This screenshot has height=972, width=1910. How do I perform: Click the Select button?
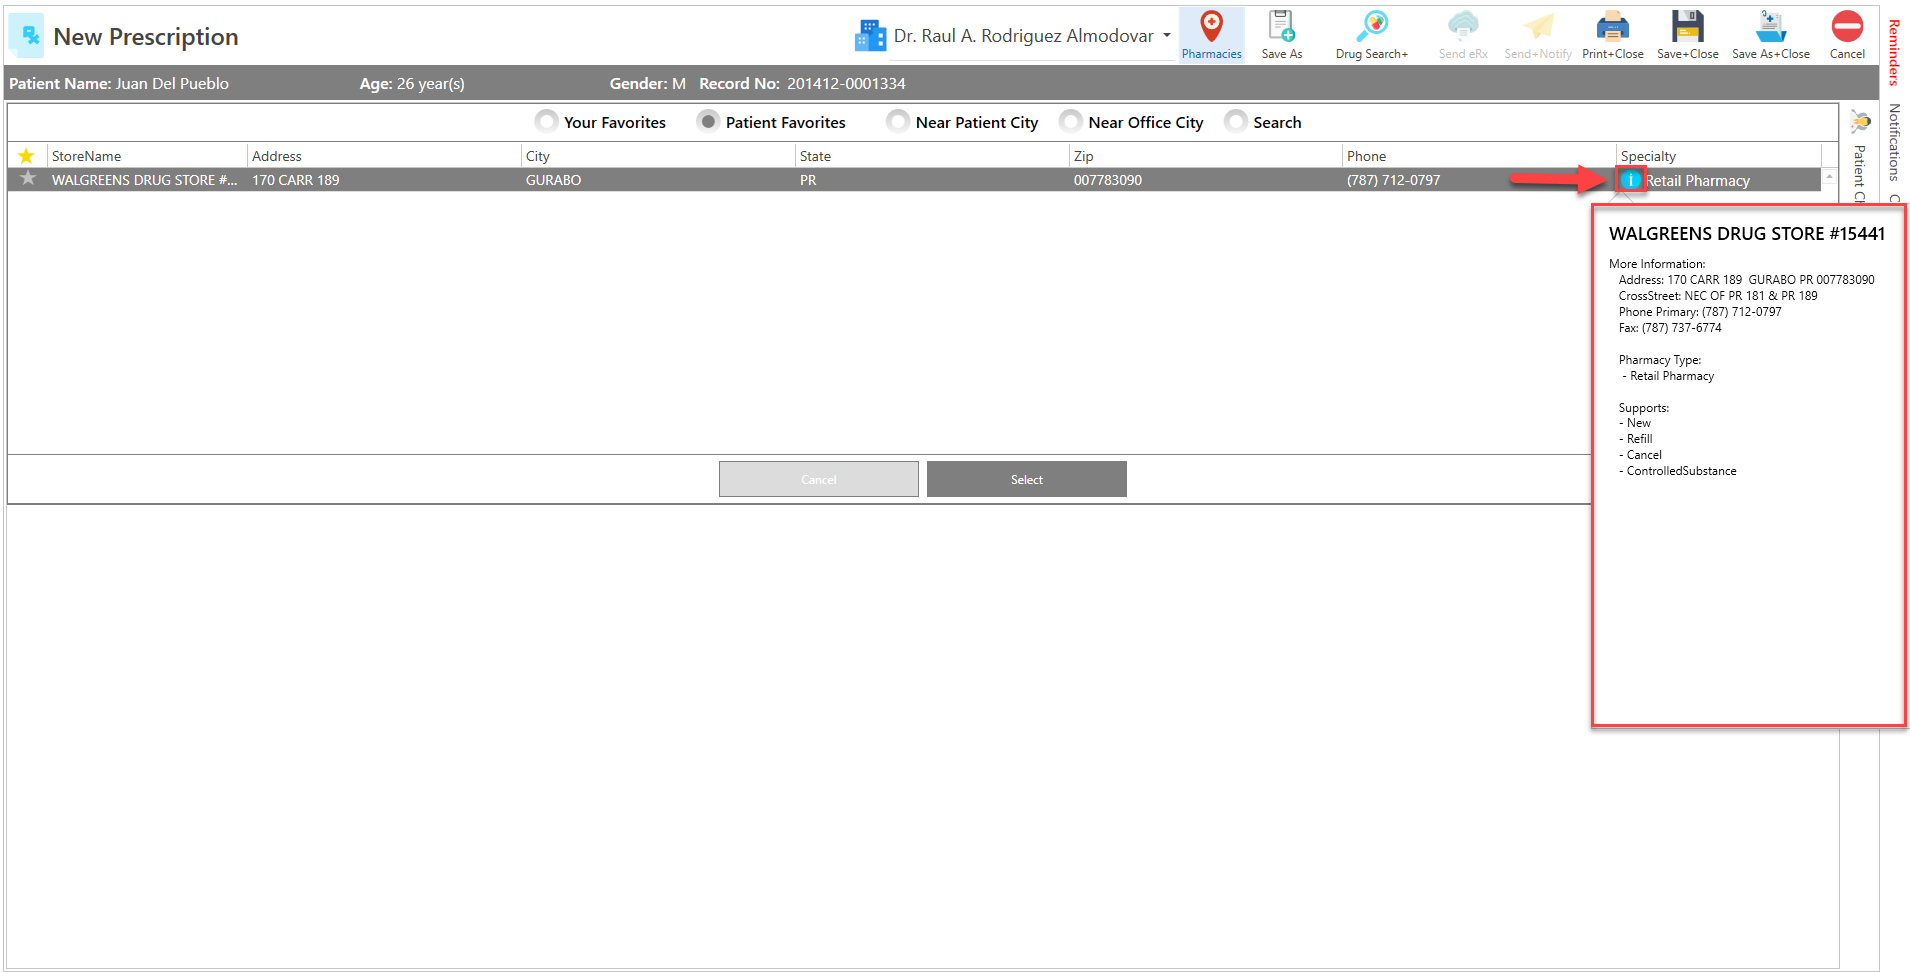1026,479
